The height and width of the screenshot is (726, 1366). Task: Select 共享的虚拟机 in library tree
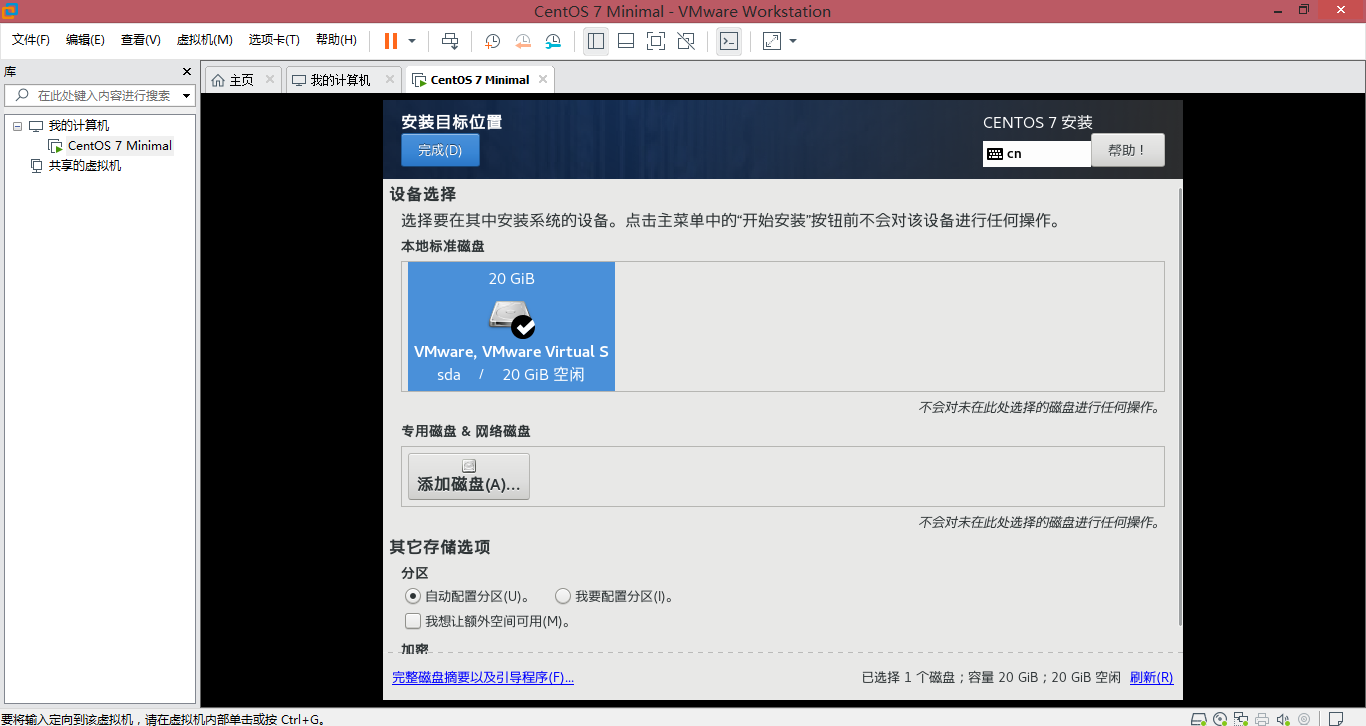[85, 166]
